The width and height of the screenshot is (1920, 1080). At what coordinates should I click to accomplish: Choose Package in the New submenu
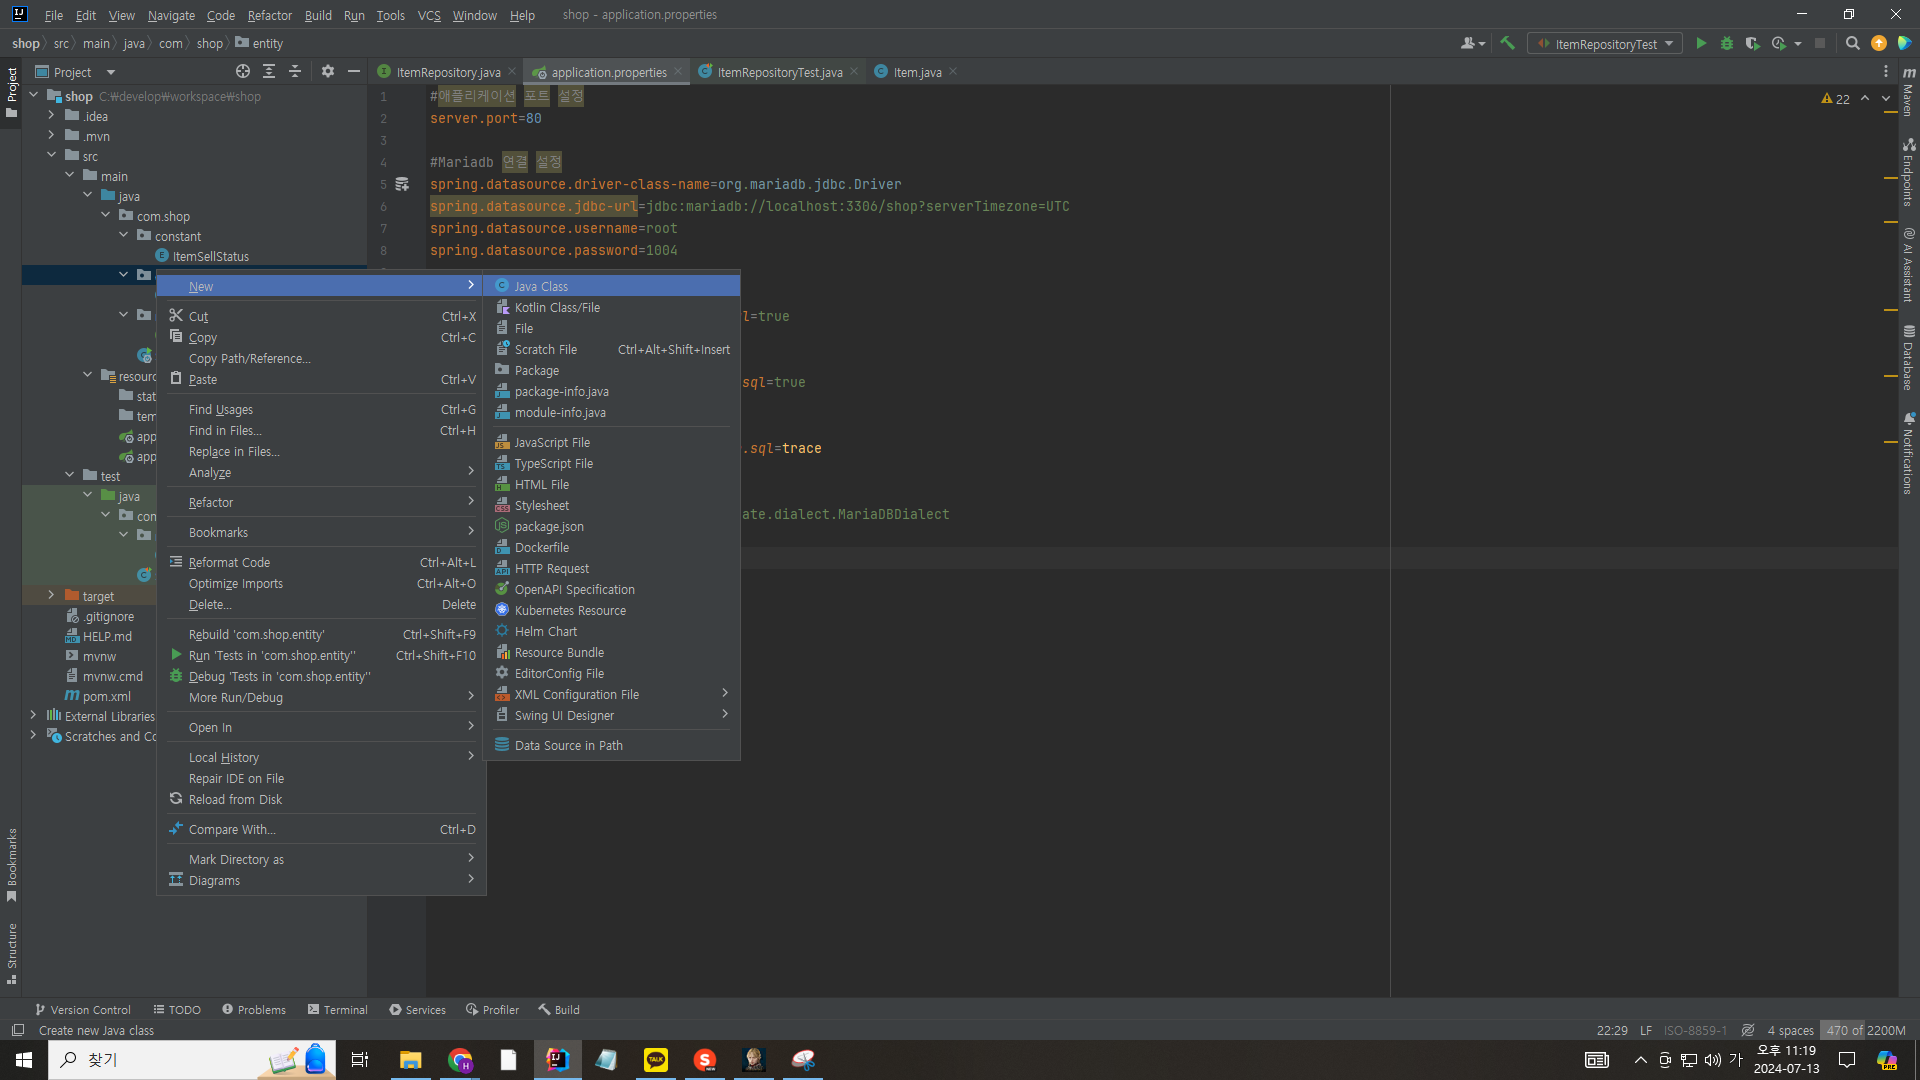611,370
